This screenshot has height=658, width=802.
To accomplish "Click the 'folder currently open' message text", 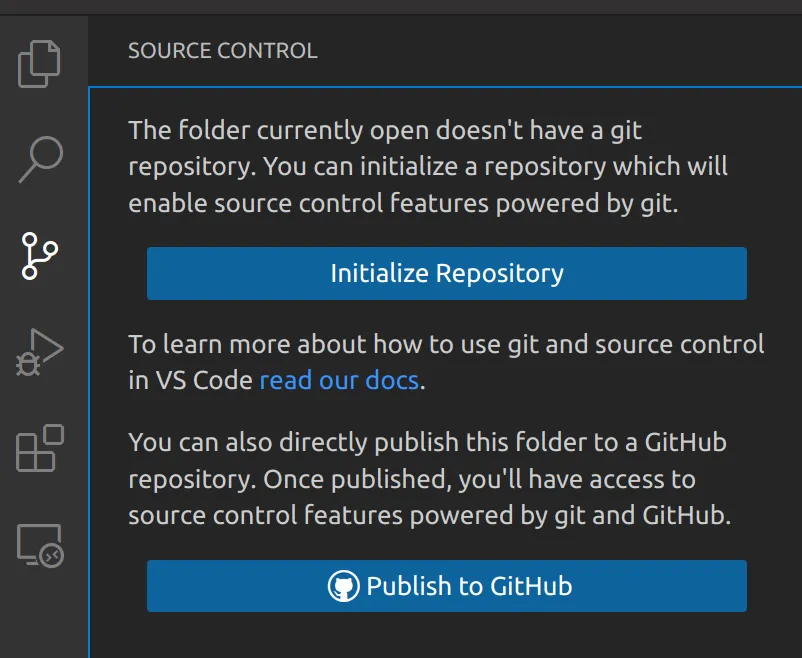I will click(x=385, y=131).
